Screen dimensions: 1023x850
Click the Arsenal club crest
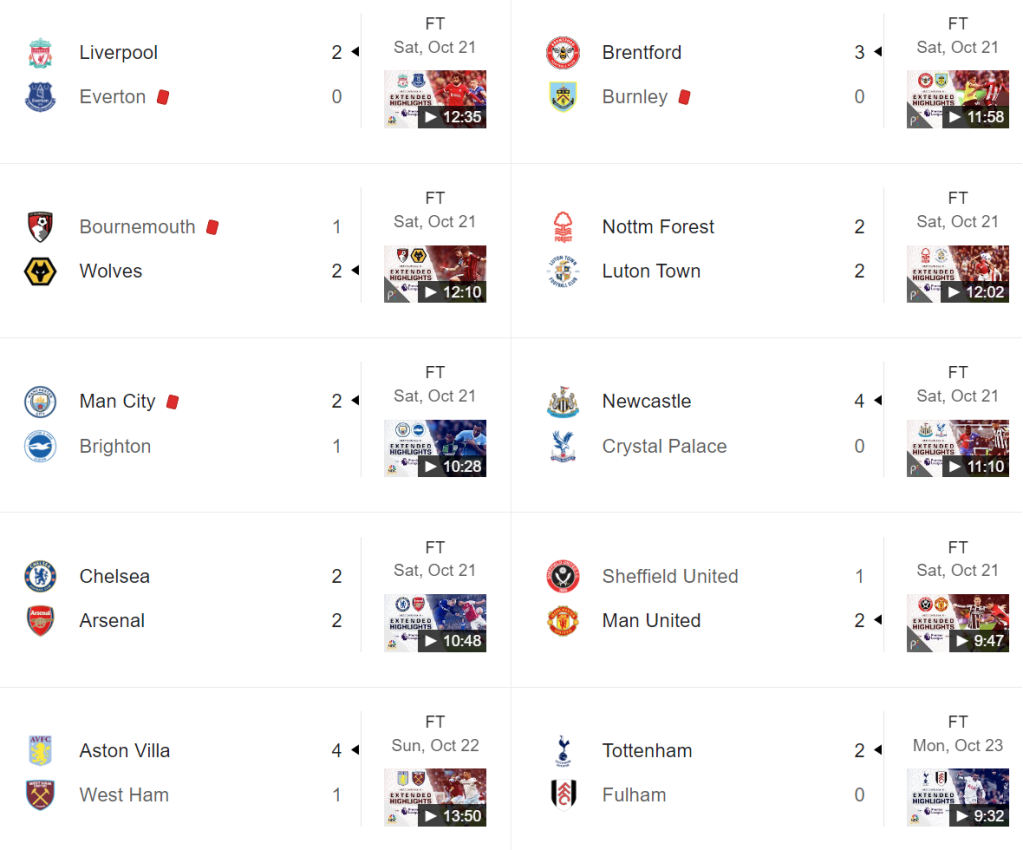[x=40, y=621]
